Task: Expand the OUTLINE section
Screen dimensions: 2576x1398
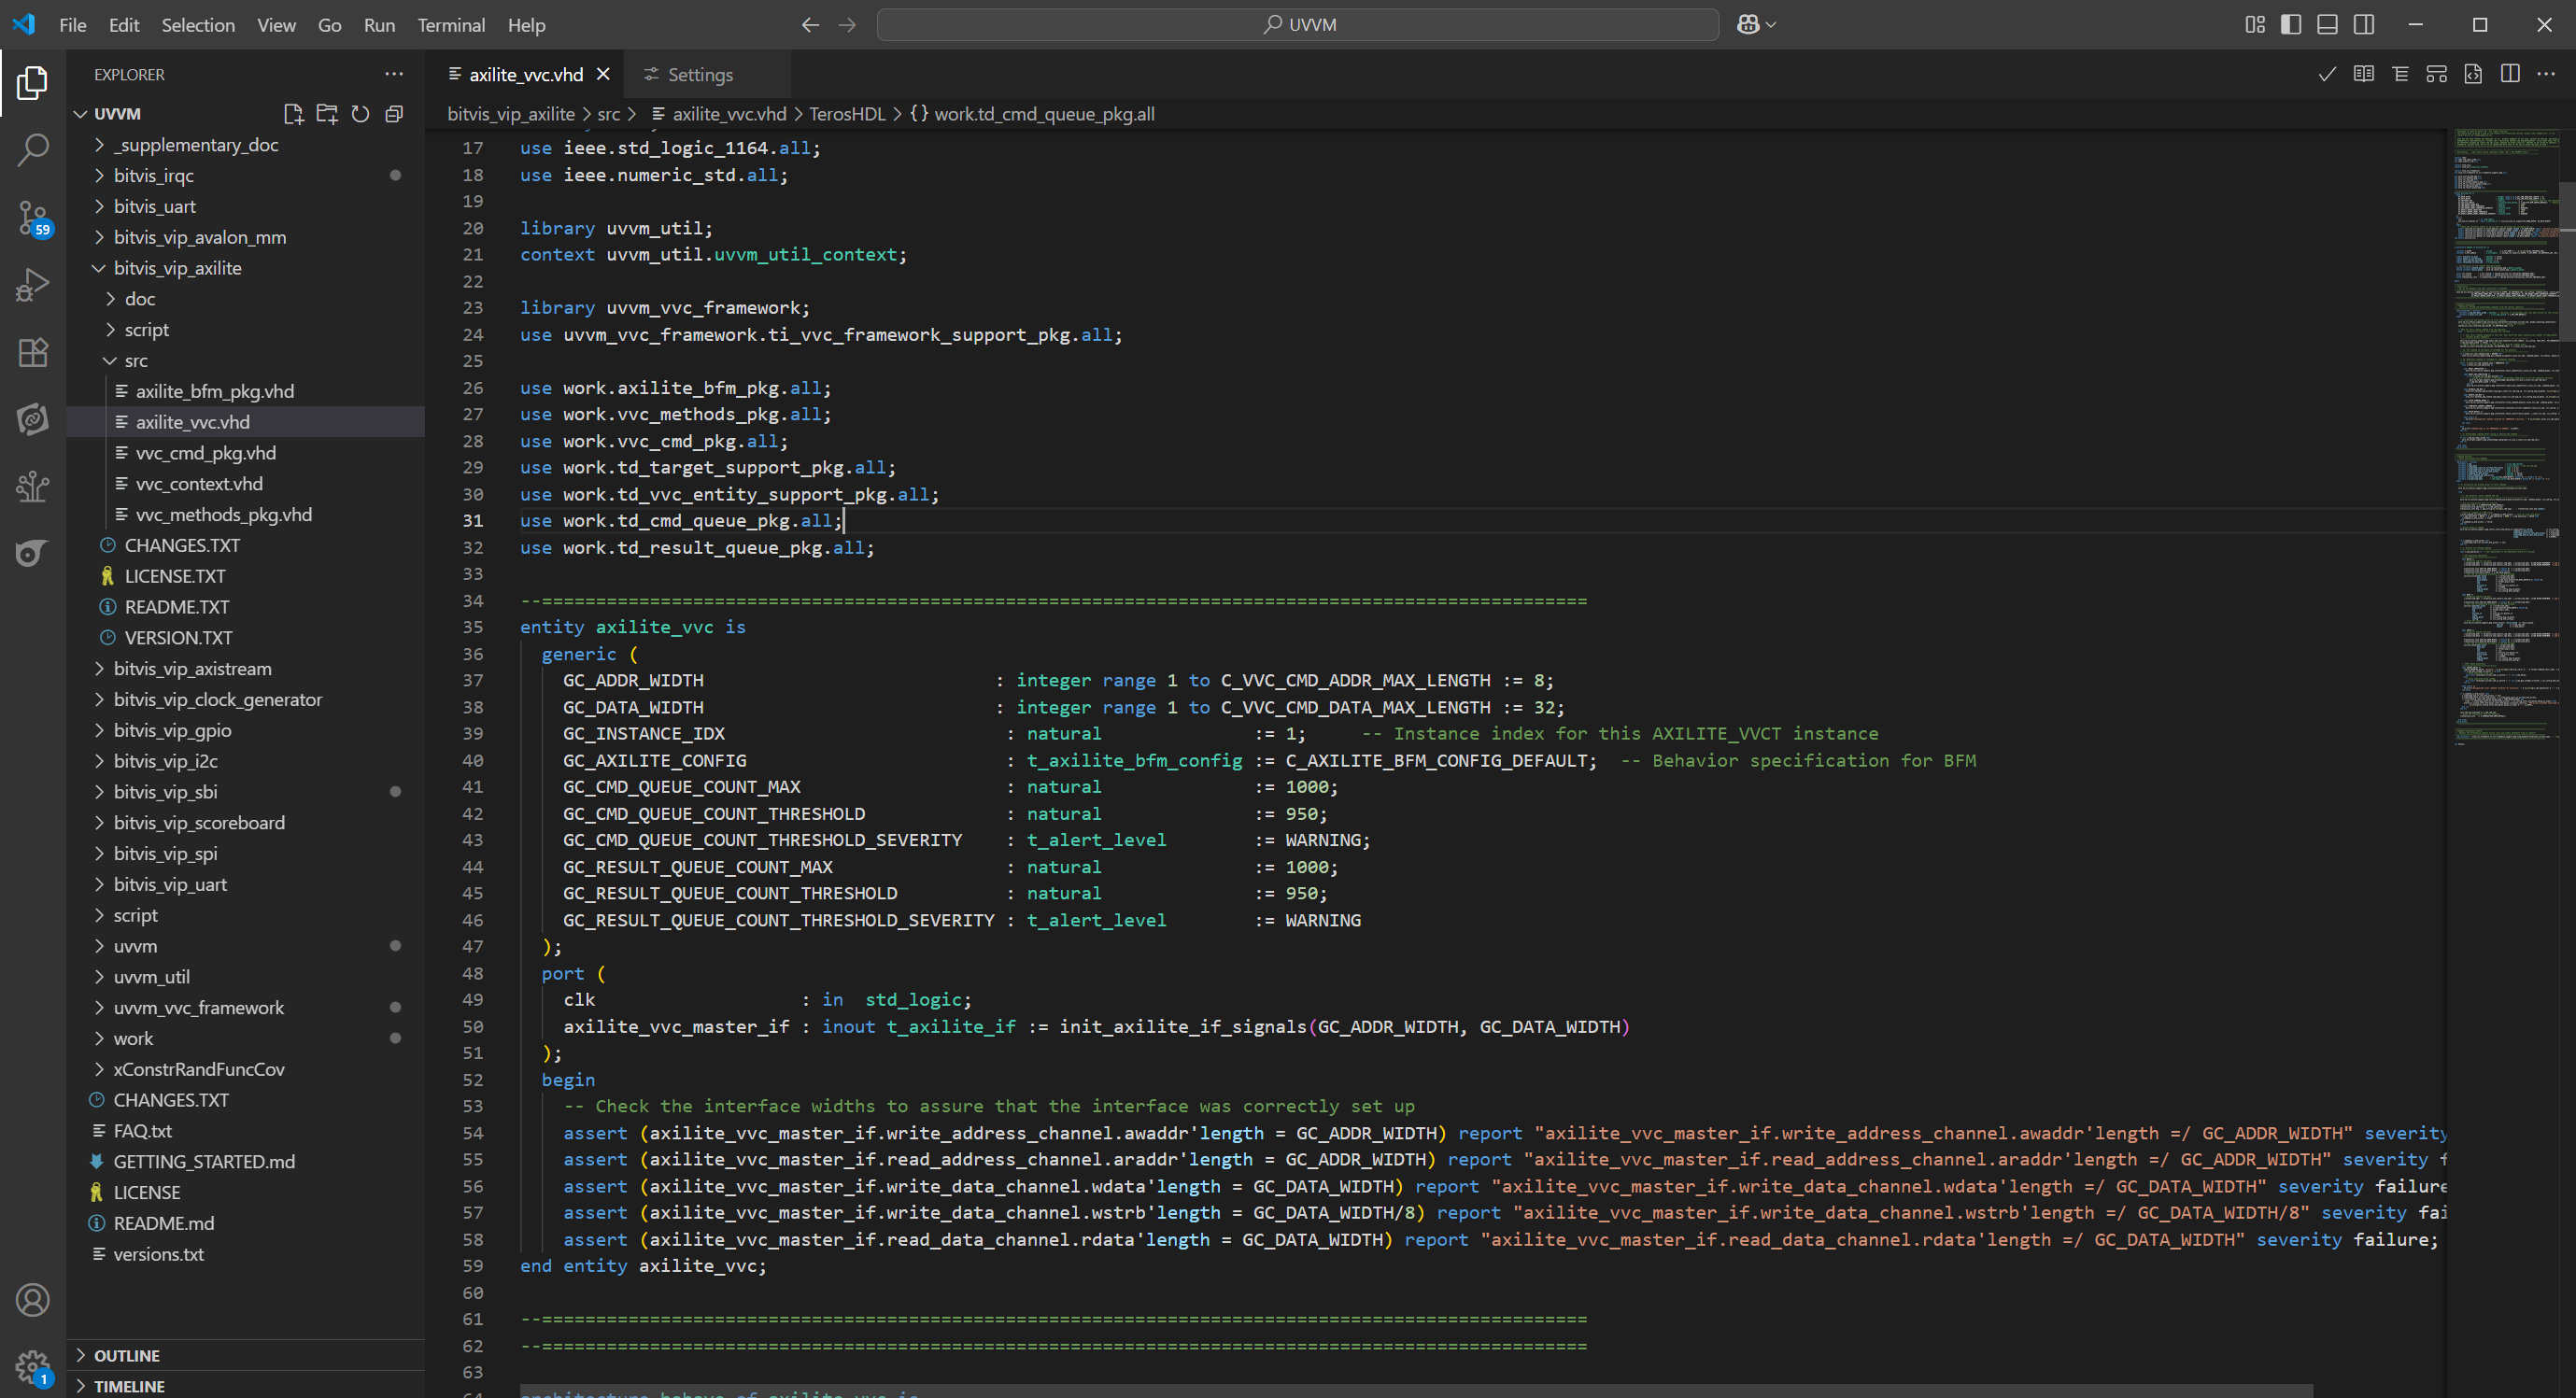Action: click(126, 1355)
